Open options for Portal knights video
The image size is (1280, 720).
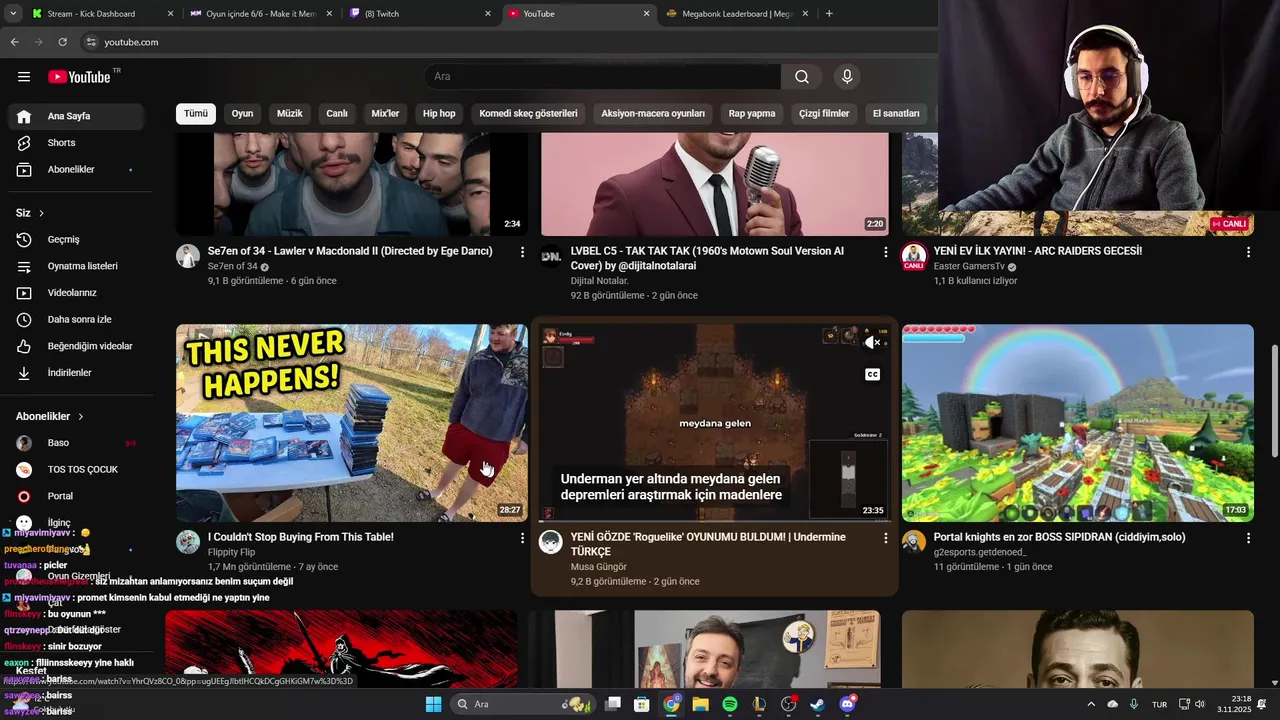1248,538
